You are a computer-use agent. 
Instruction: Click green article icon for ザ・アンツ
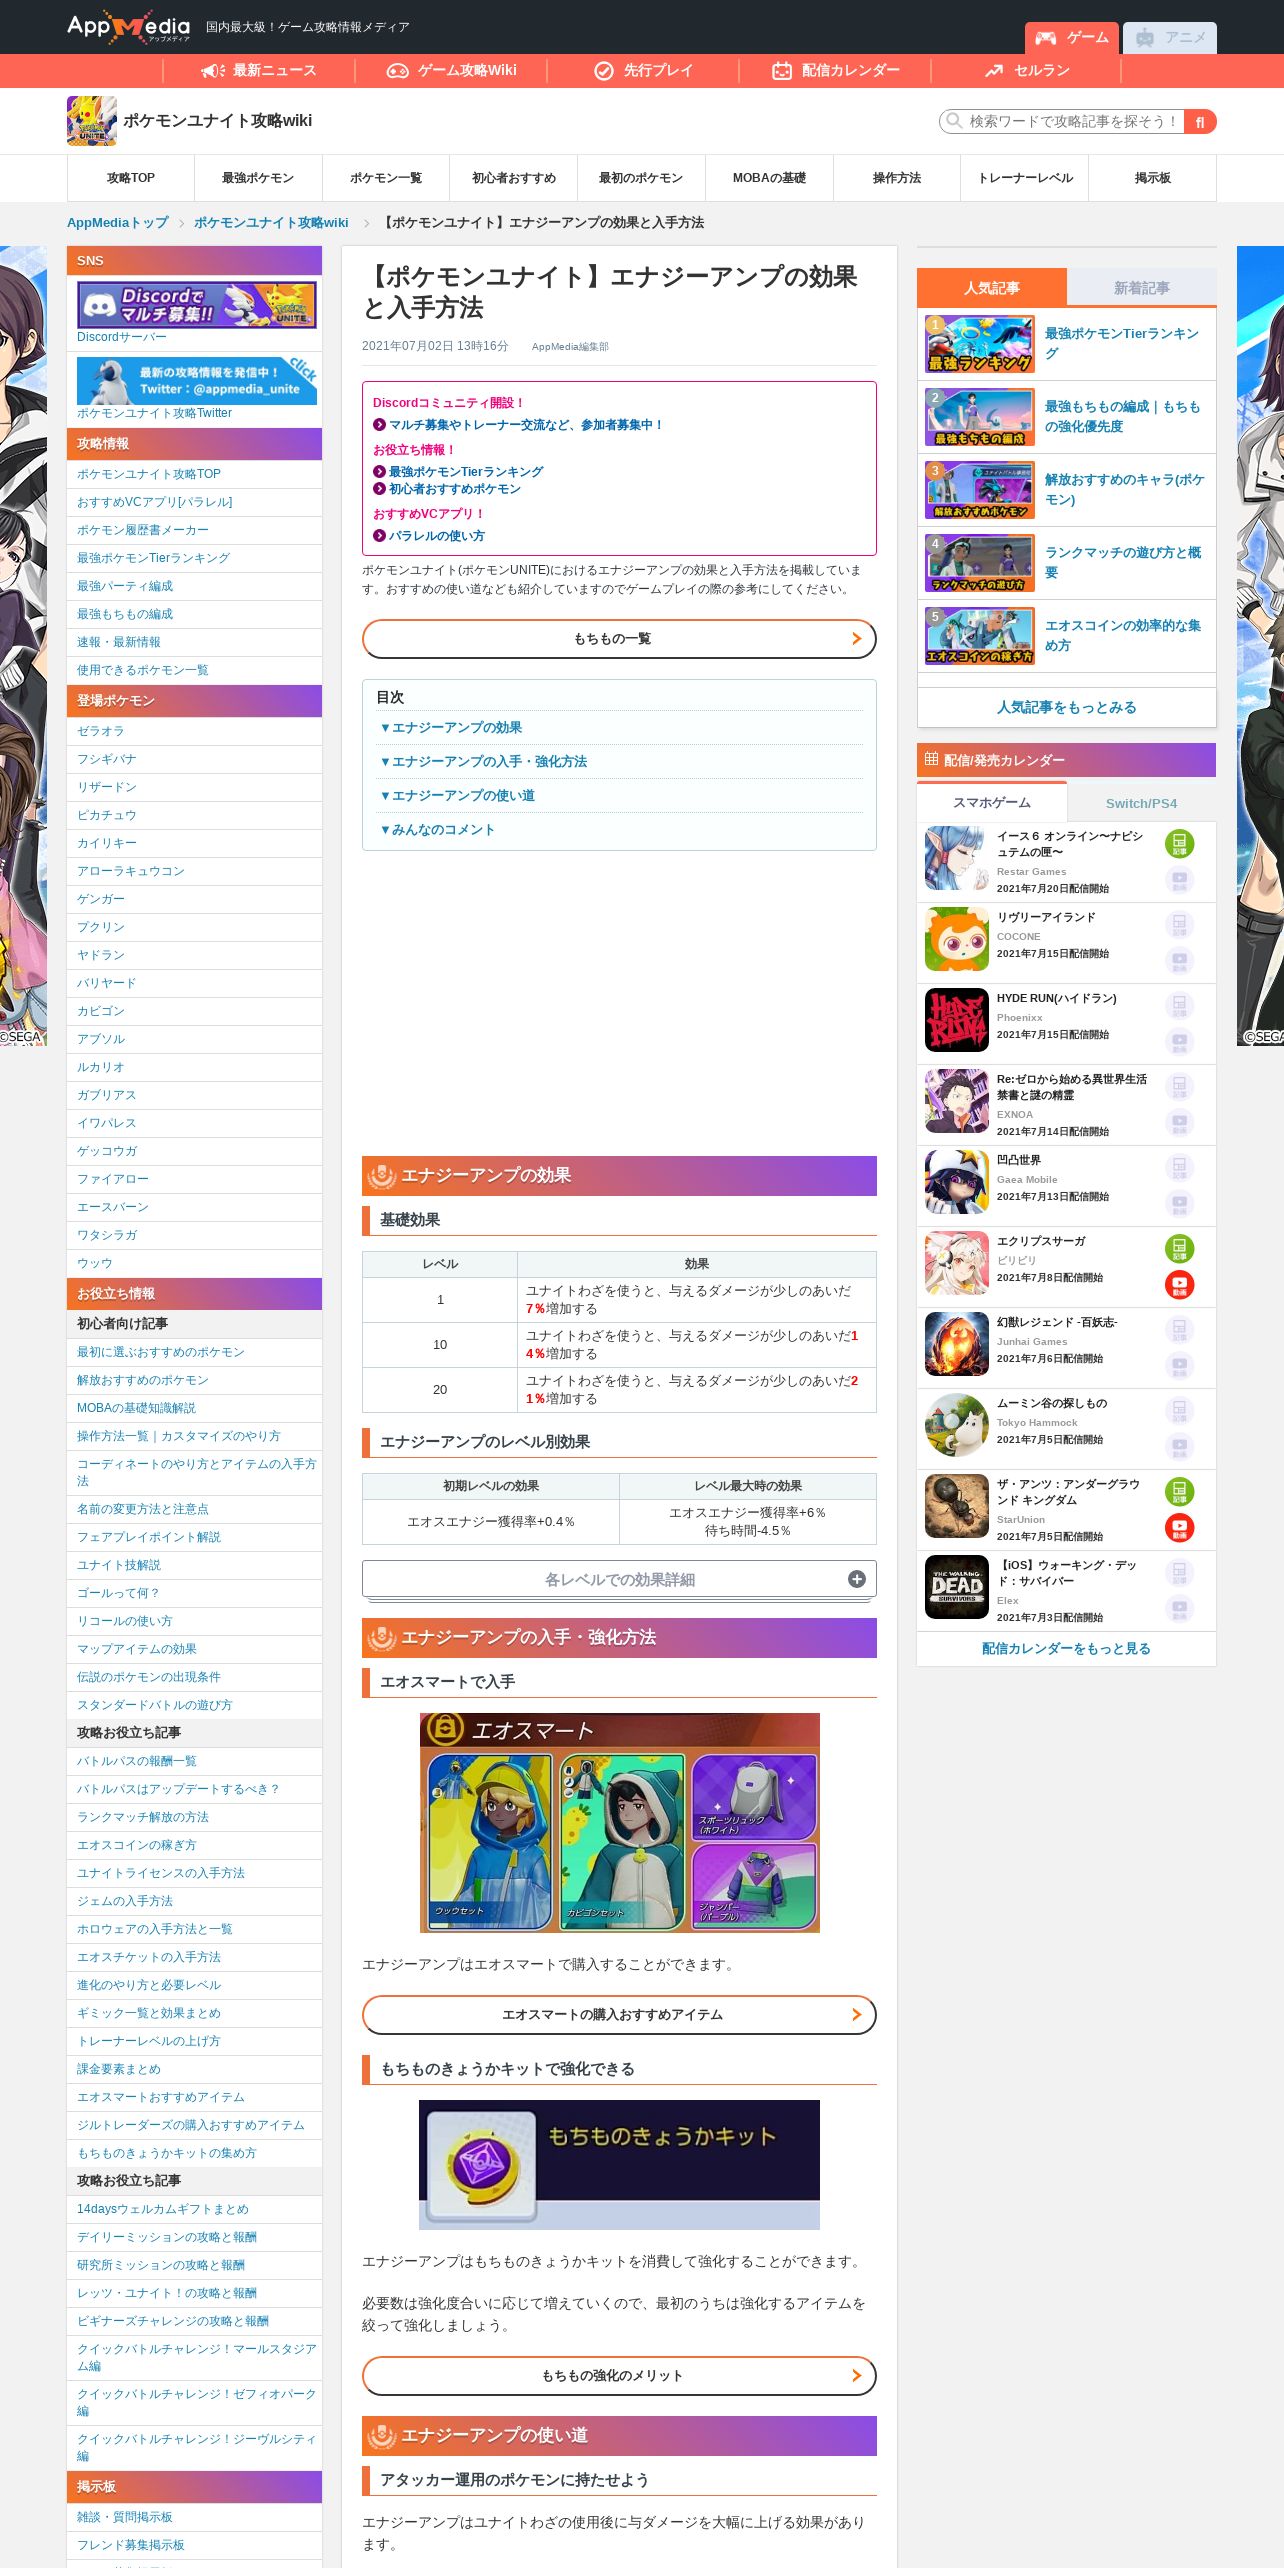point(1180,1492)
